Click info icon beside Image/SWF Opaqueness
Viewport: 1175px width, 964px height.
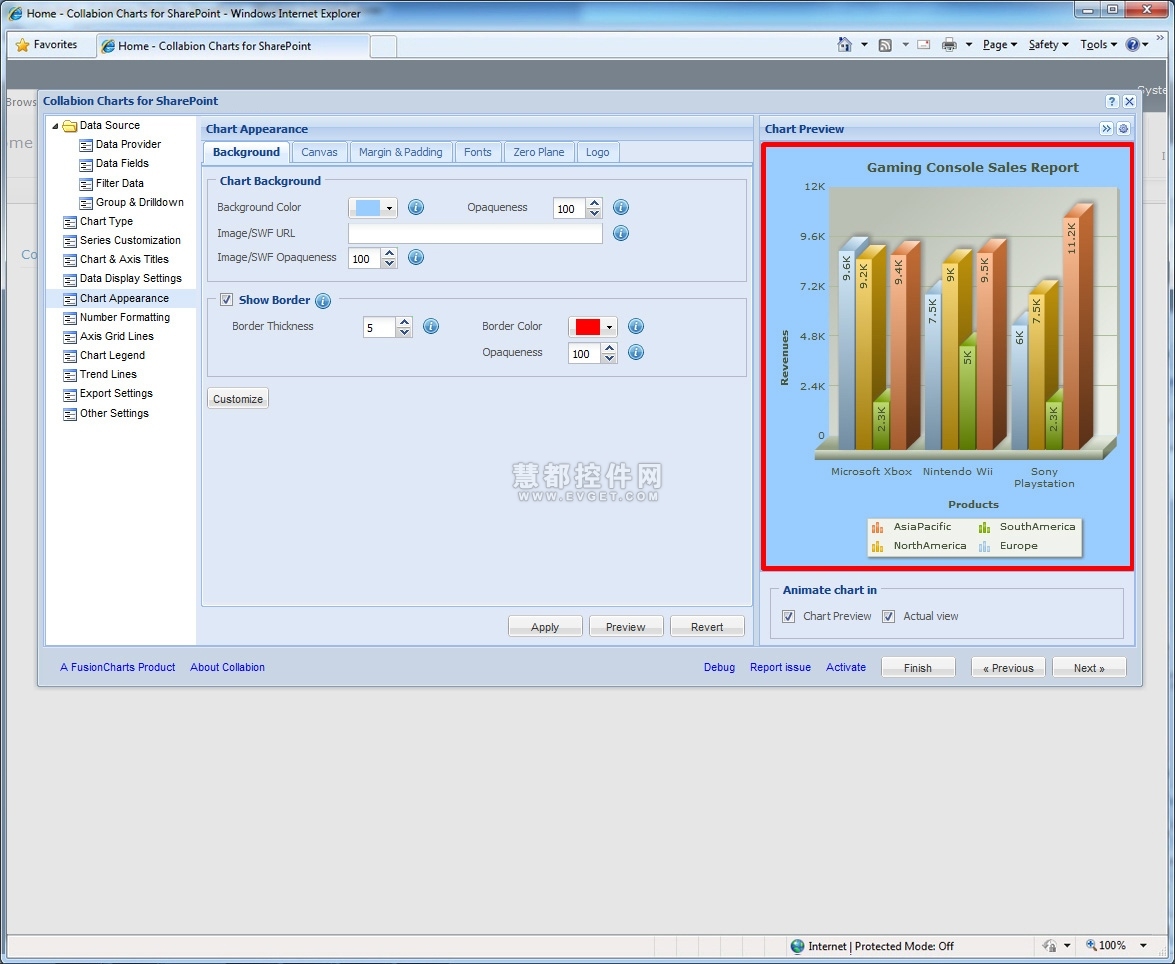[x=416, y=257]
